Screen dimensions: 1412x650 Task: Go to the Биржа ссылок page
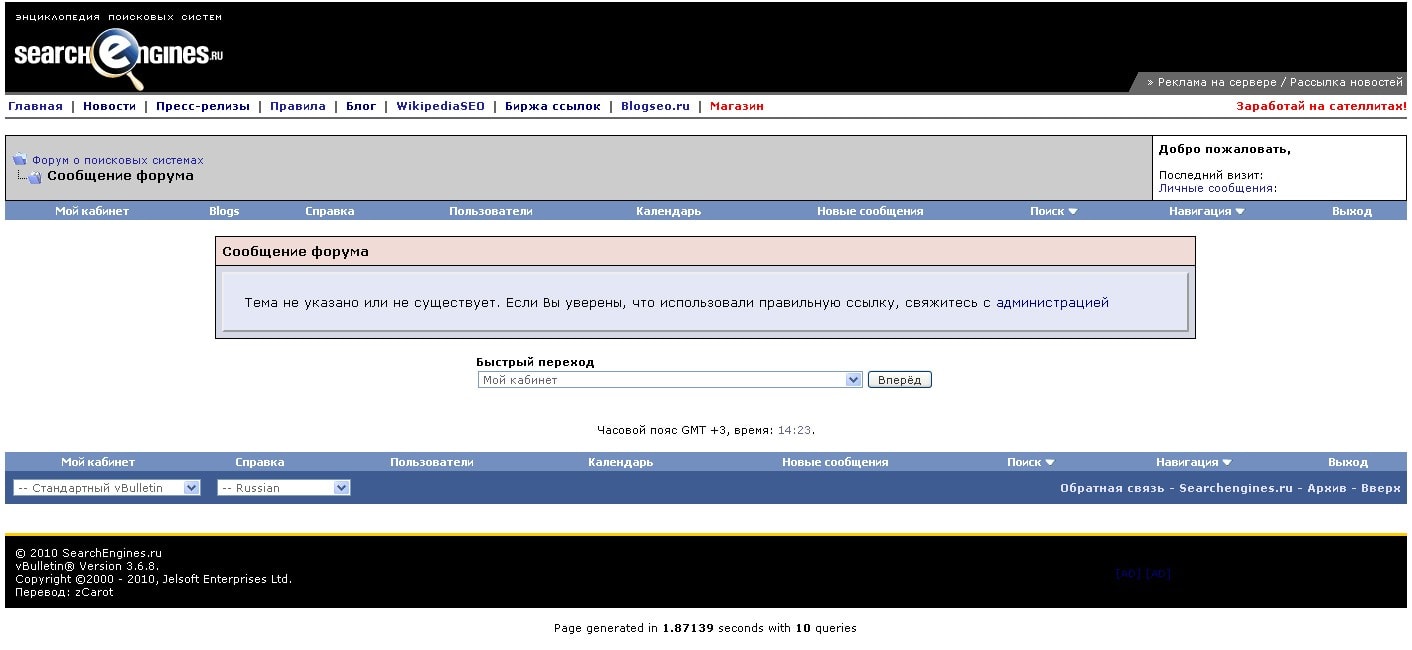point(553,106)
